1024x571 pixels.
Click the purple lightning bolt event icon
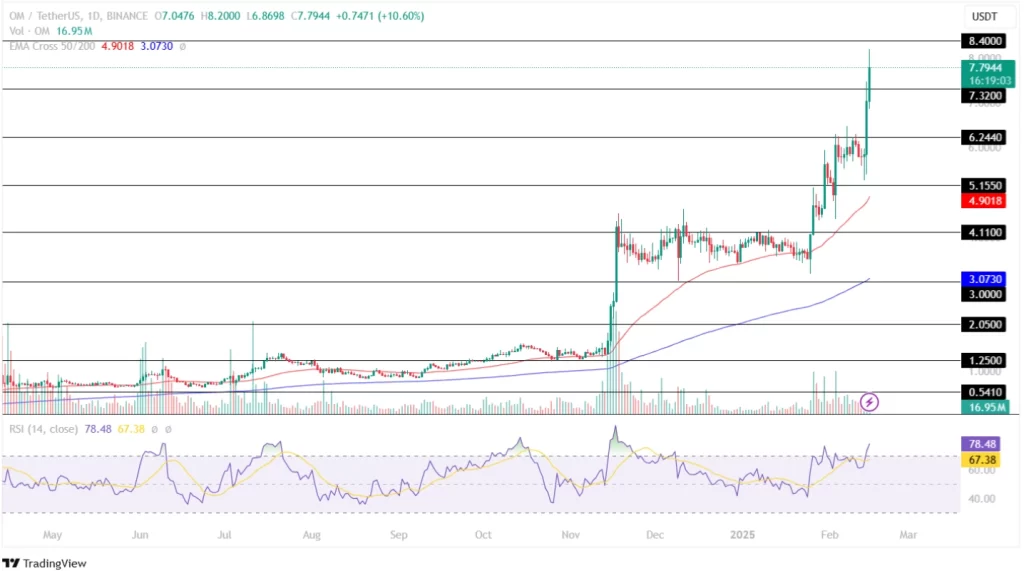869,402
